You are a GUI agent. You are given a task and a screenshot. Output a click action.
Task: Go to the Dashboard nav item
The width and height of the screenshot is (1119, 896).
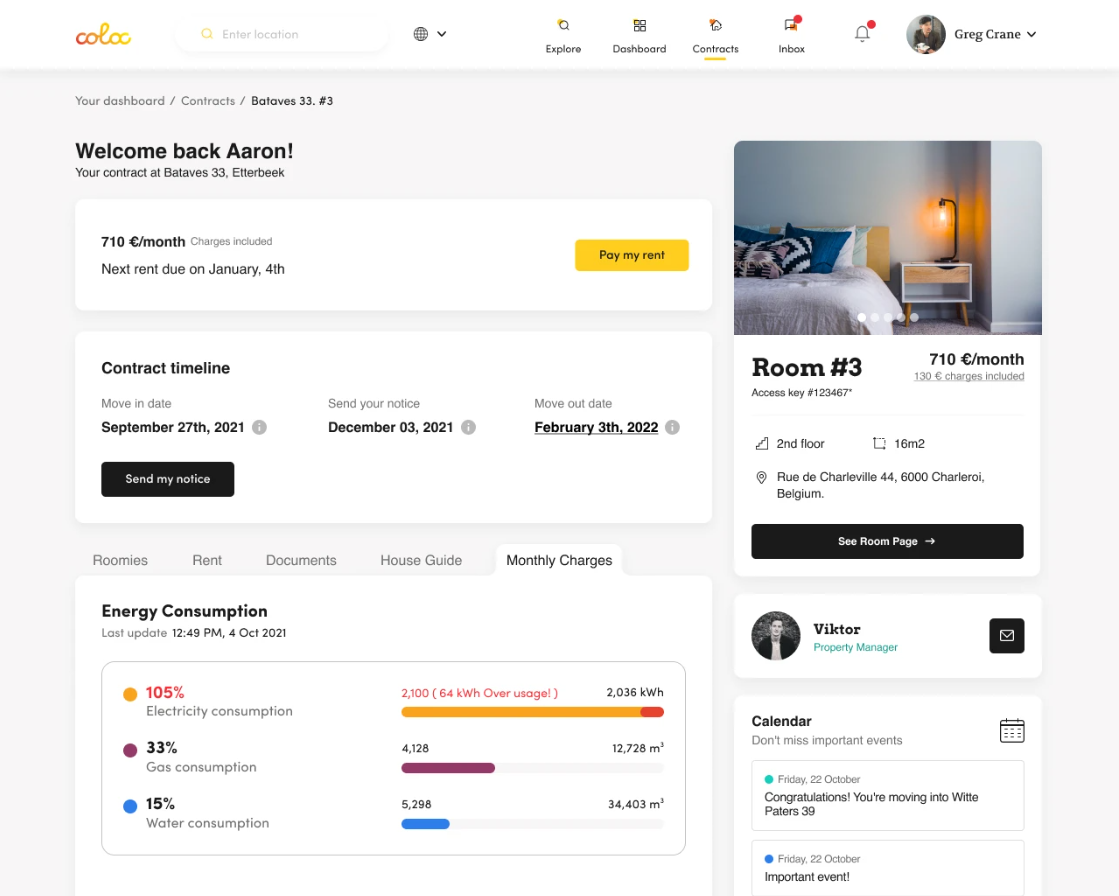coord(639,36)
